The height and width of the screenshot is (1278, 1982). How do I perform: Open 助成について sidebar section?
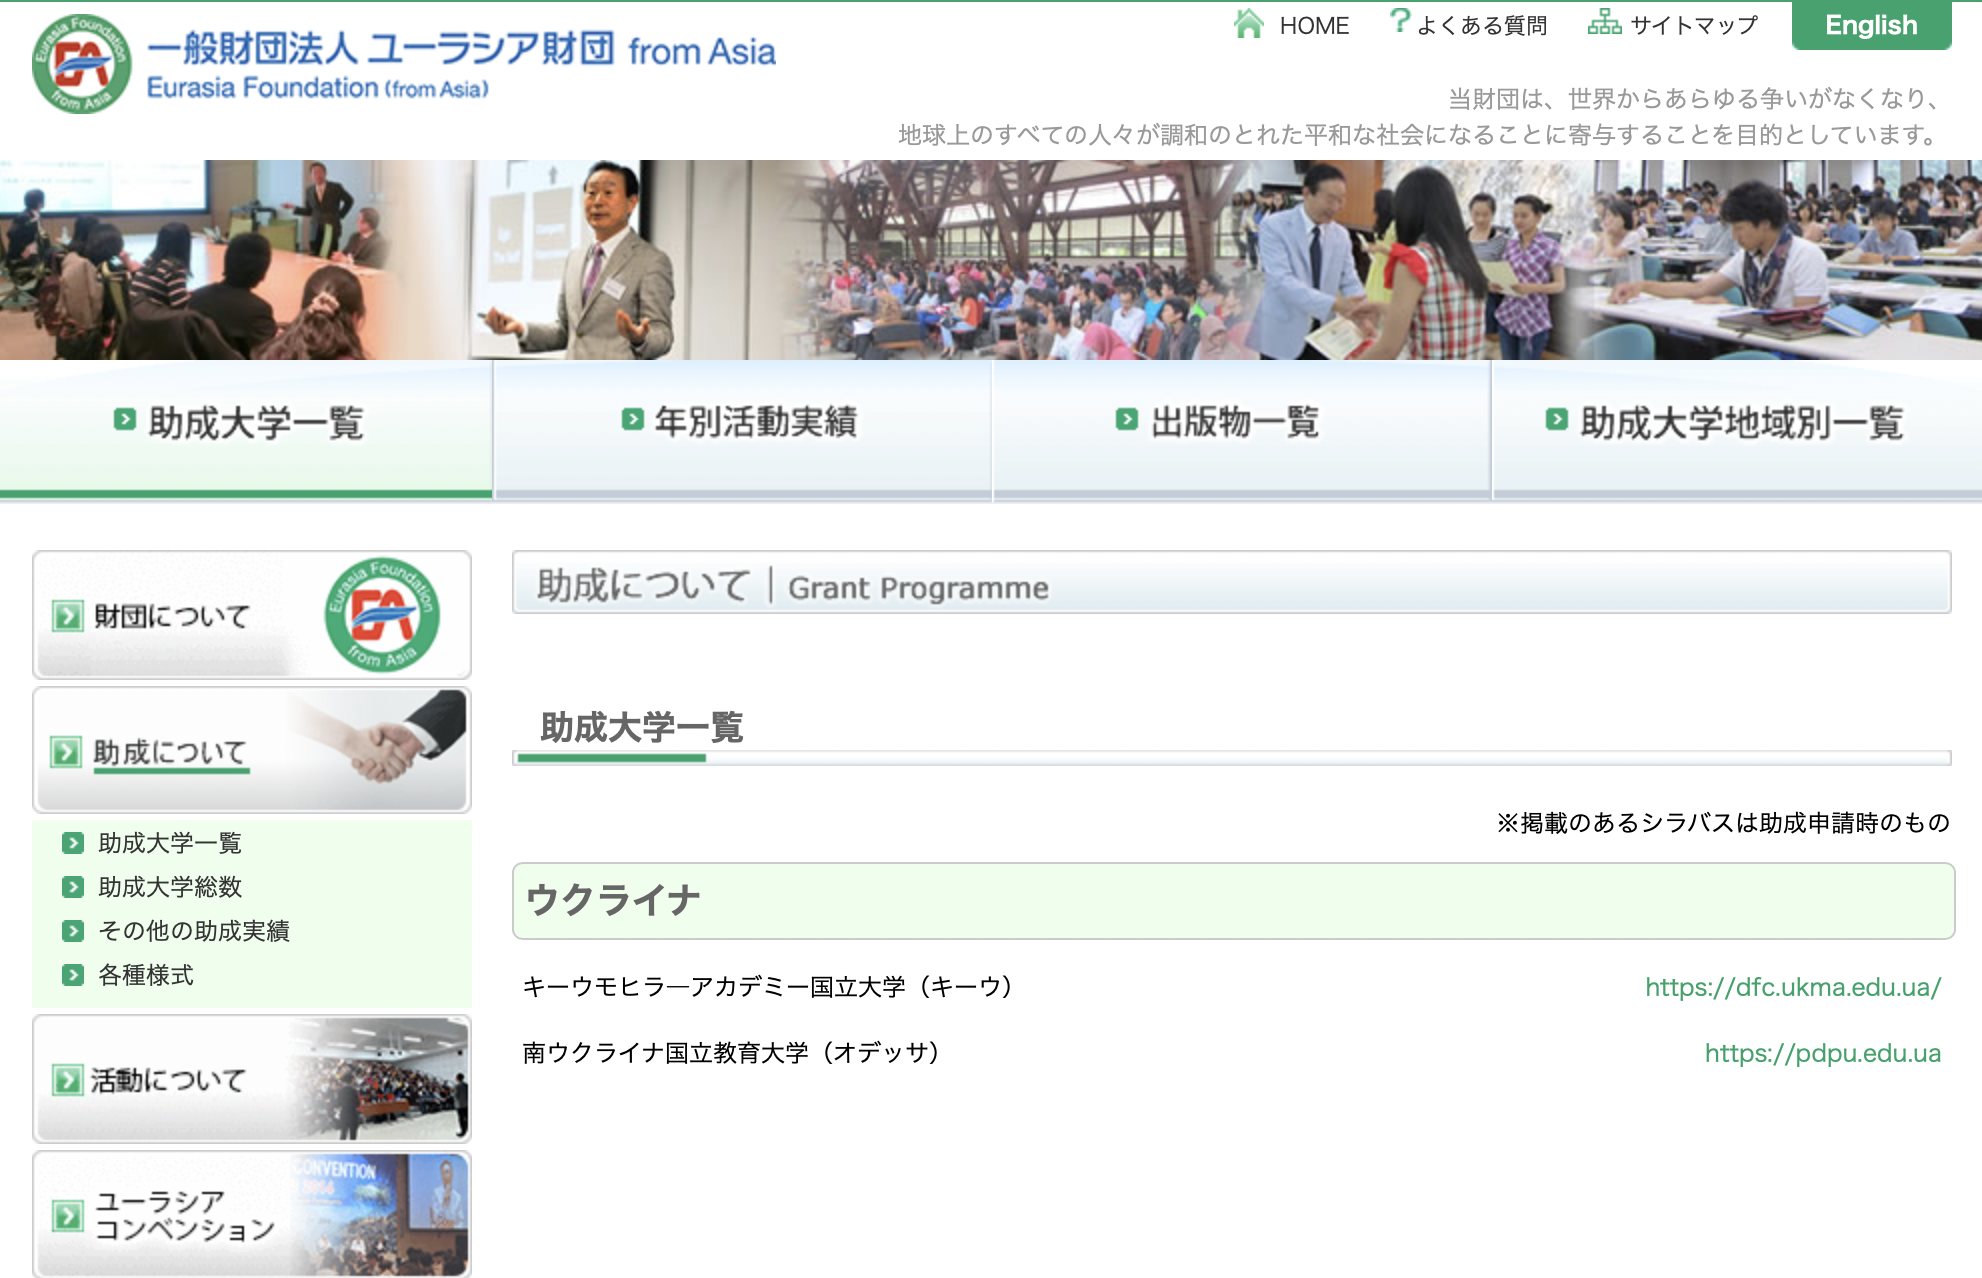(x=252, y=750)
